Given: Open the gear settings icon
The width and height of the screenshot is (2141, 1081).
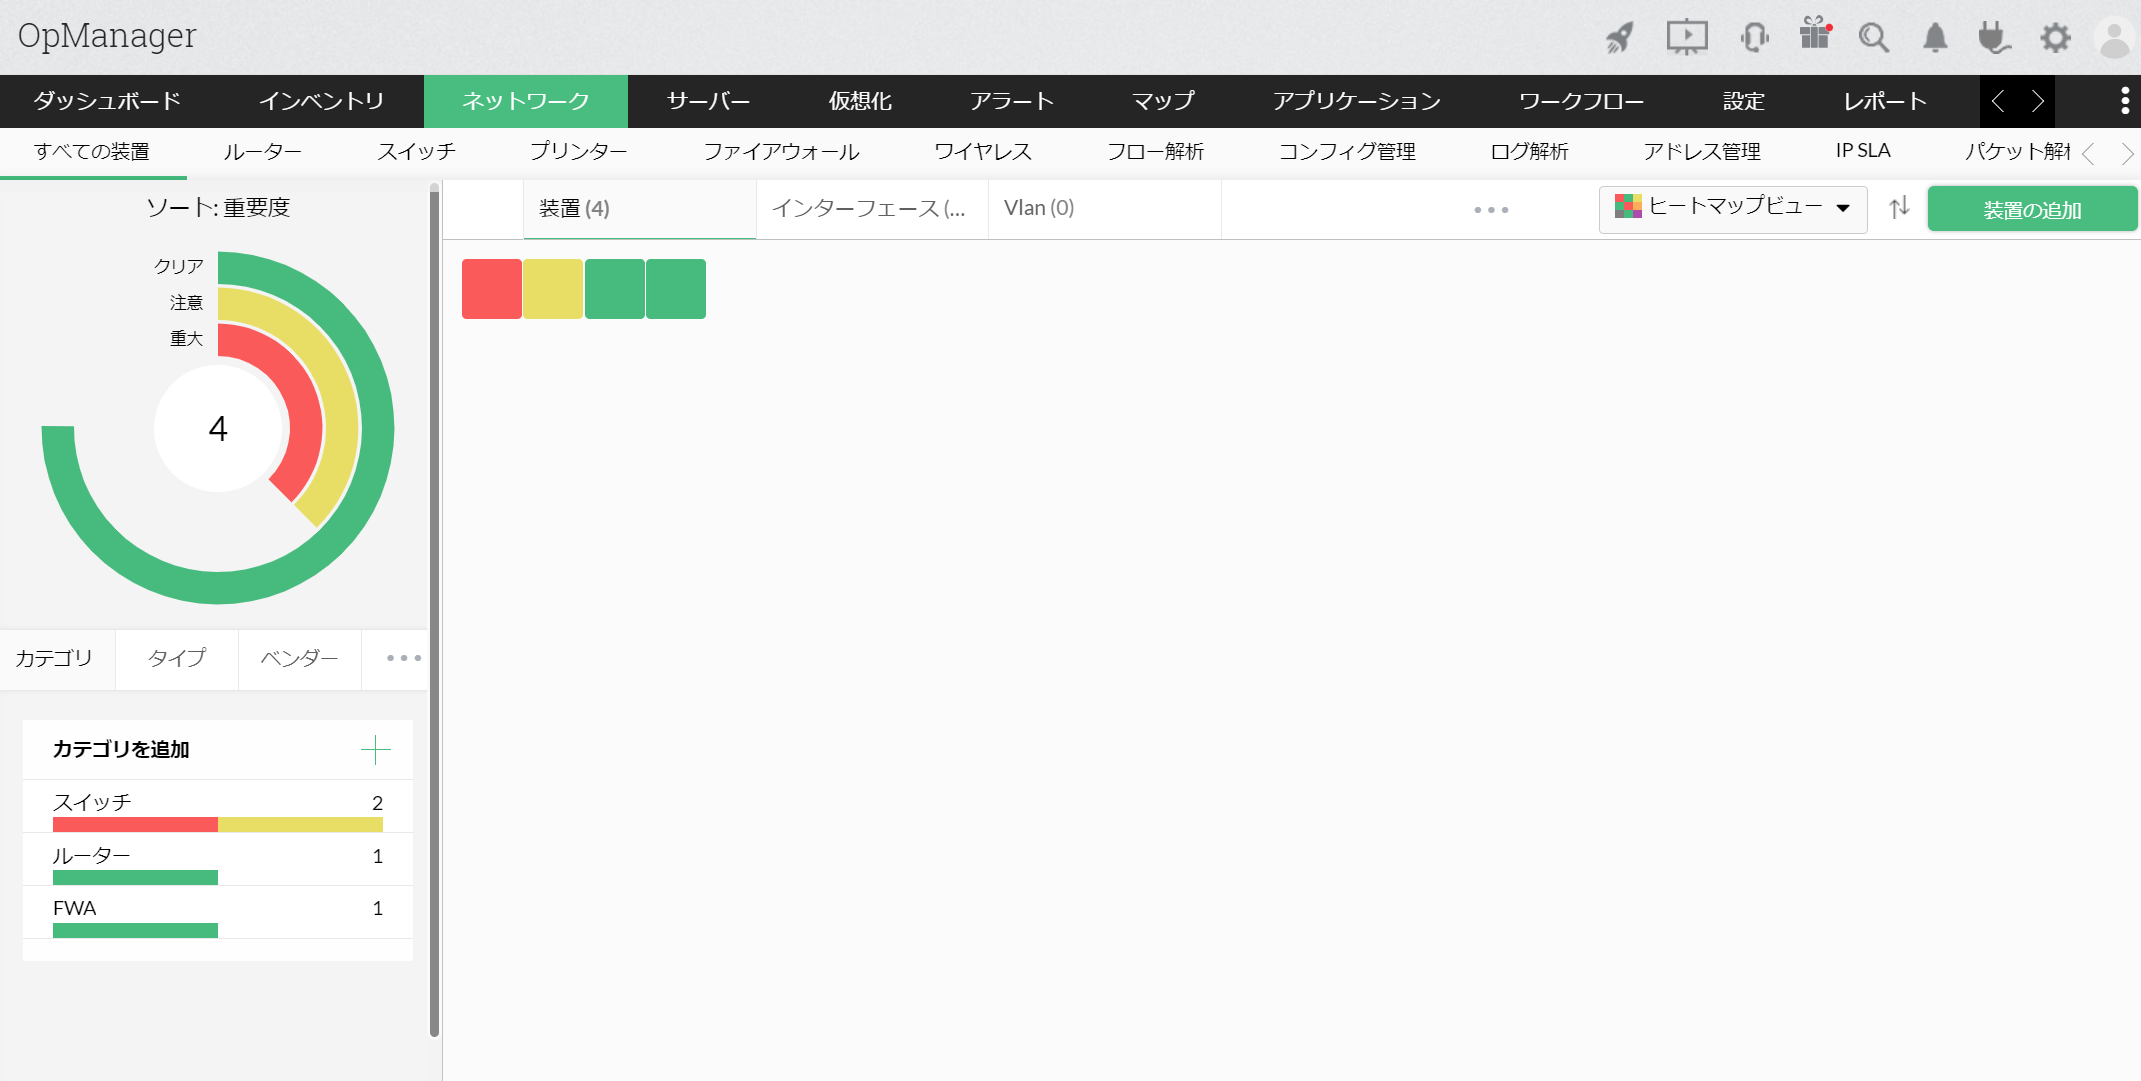Looking at the screenshot, I should click(2055, 38).
